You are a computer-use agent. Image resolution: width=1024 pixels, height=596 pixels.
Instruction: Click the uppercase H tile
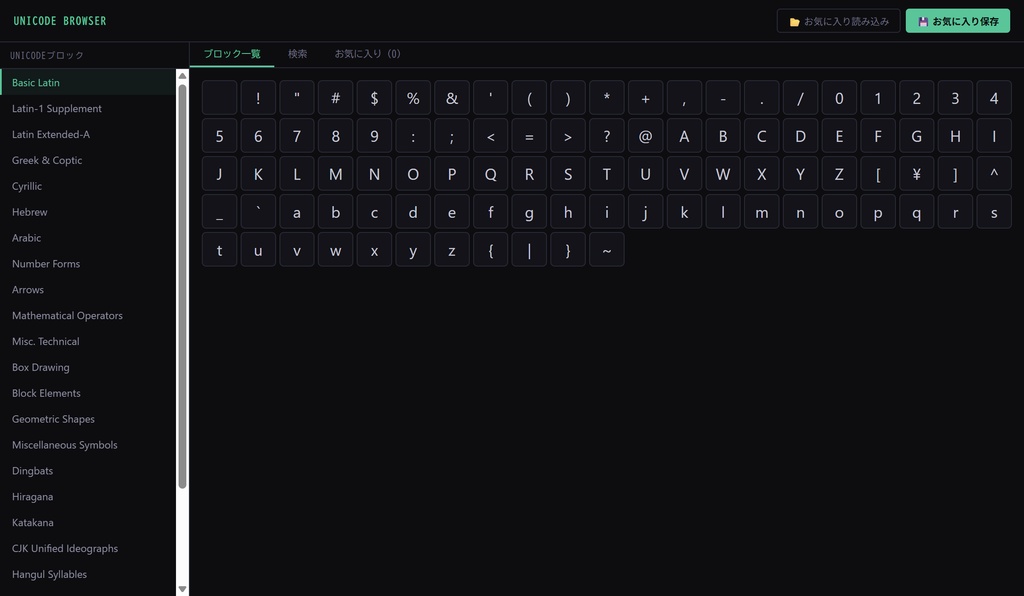pyautogui.click(x=955, y=136)
